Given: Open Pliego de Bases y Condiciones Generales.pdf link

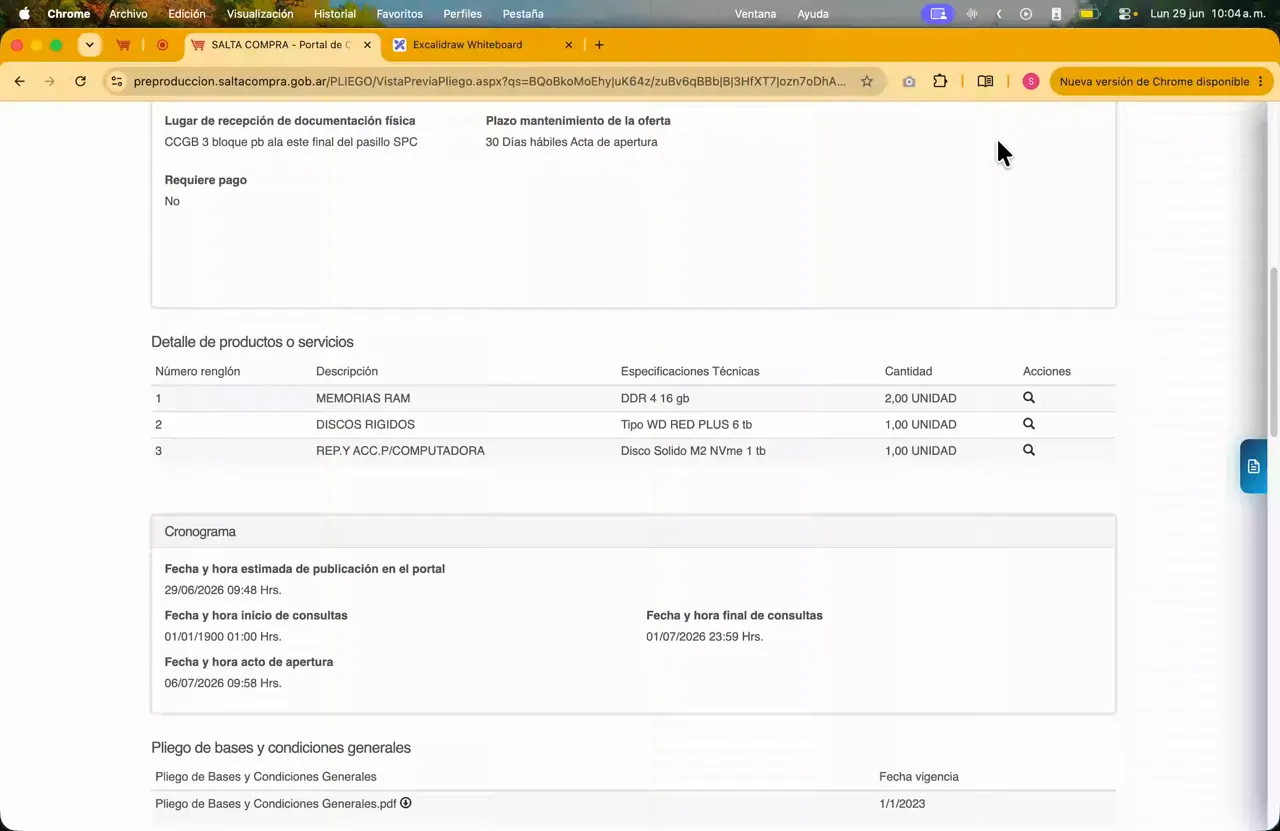Looking at the screenshot, I should coord(276,804).
